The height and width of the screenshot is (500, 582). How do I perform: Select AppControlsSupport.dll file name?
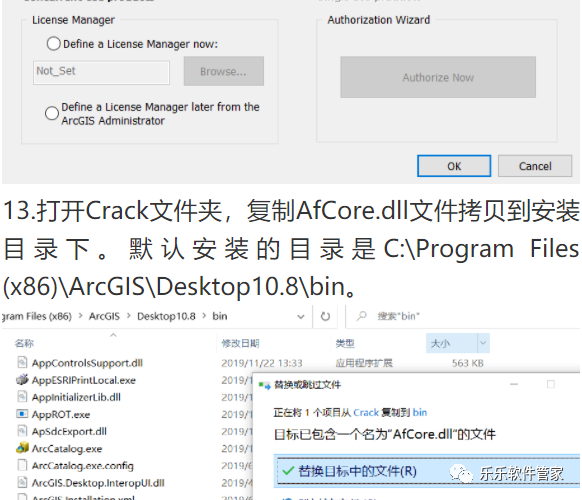click(87, 363)
